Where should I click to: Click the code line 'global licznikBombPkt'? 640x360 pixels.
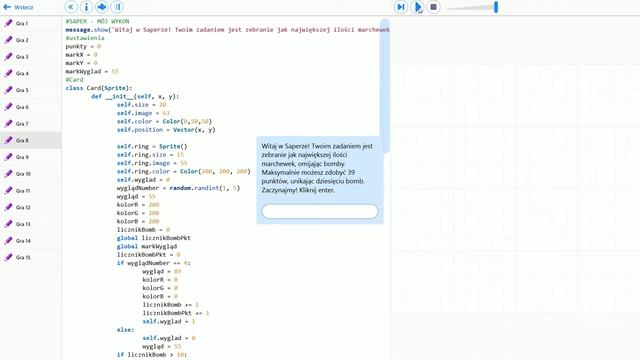pyautogui.click(x=153, y=238)
